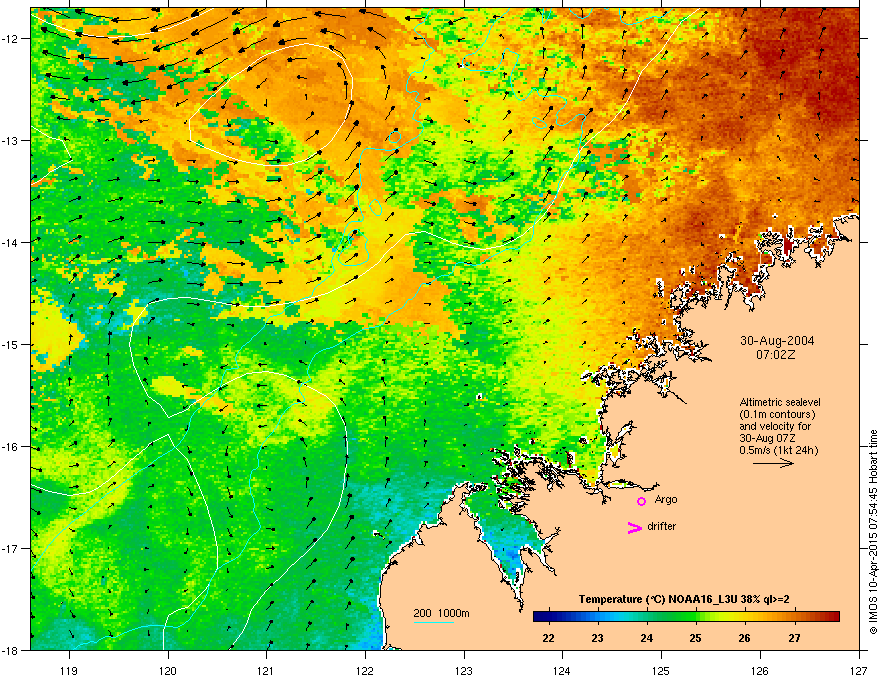Click the colorbar value '23'
Image resolution: width=880 pixels, height=680 pixels.
pyautogui.click(x=597, y=638)
